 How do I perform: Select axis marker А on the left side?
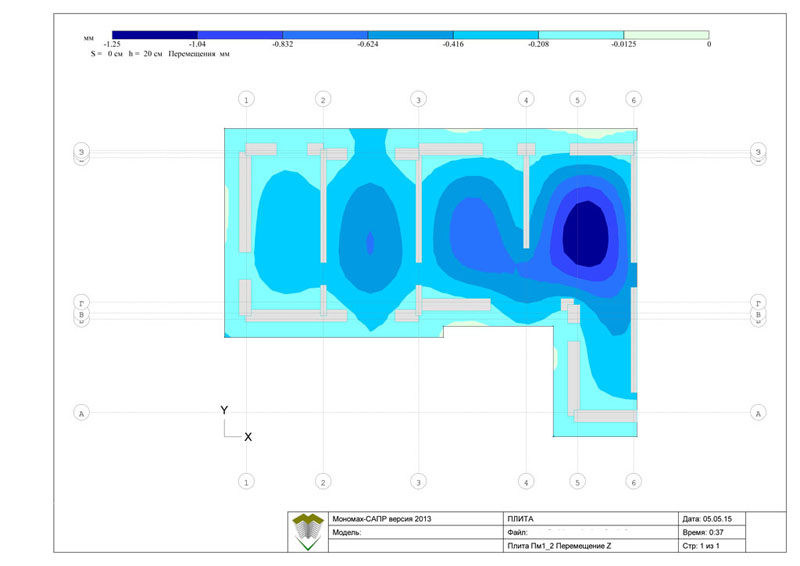tap(82, 413)
